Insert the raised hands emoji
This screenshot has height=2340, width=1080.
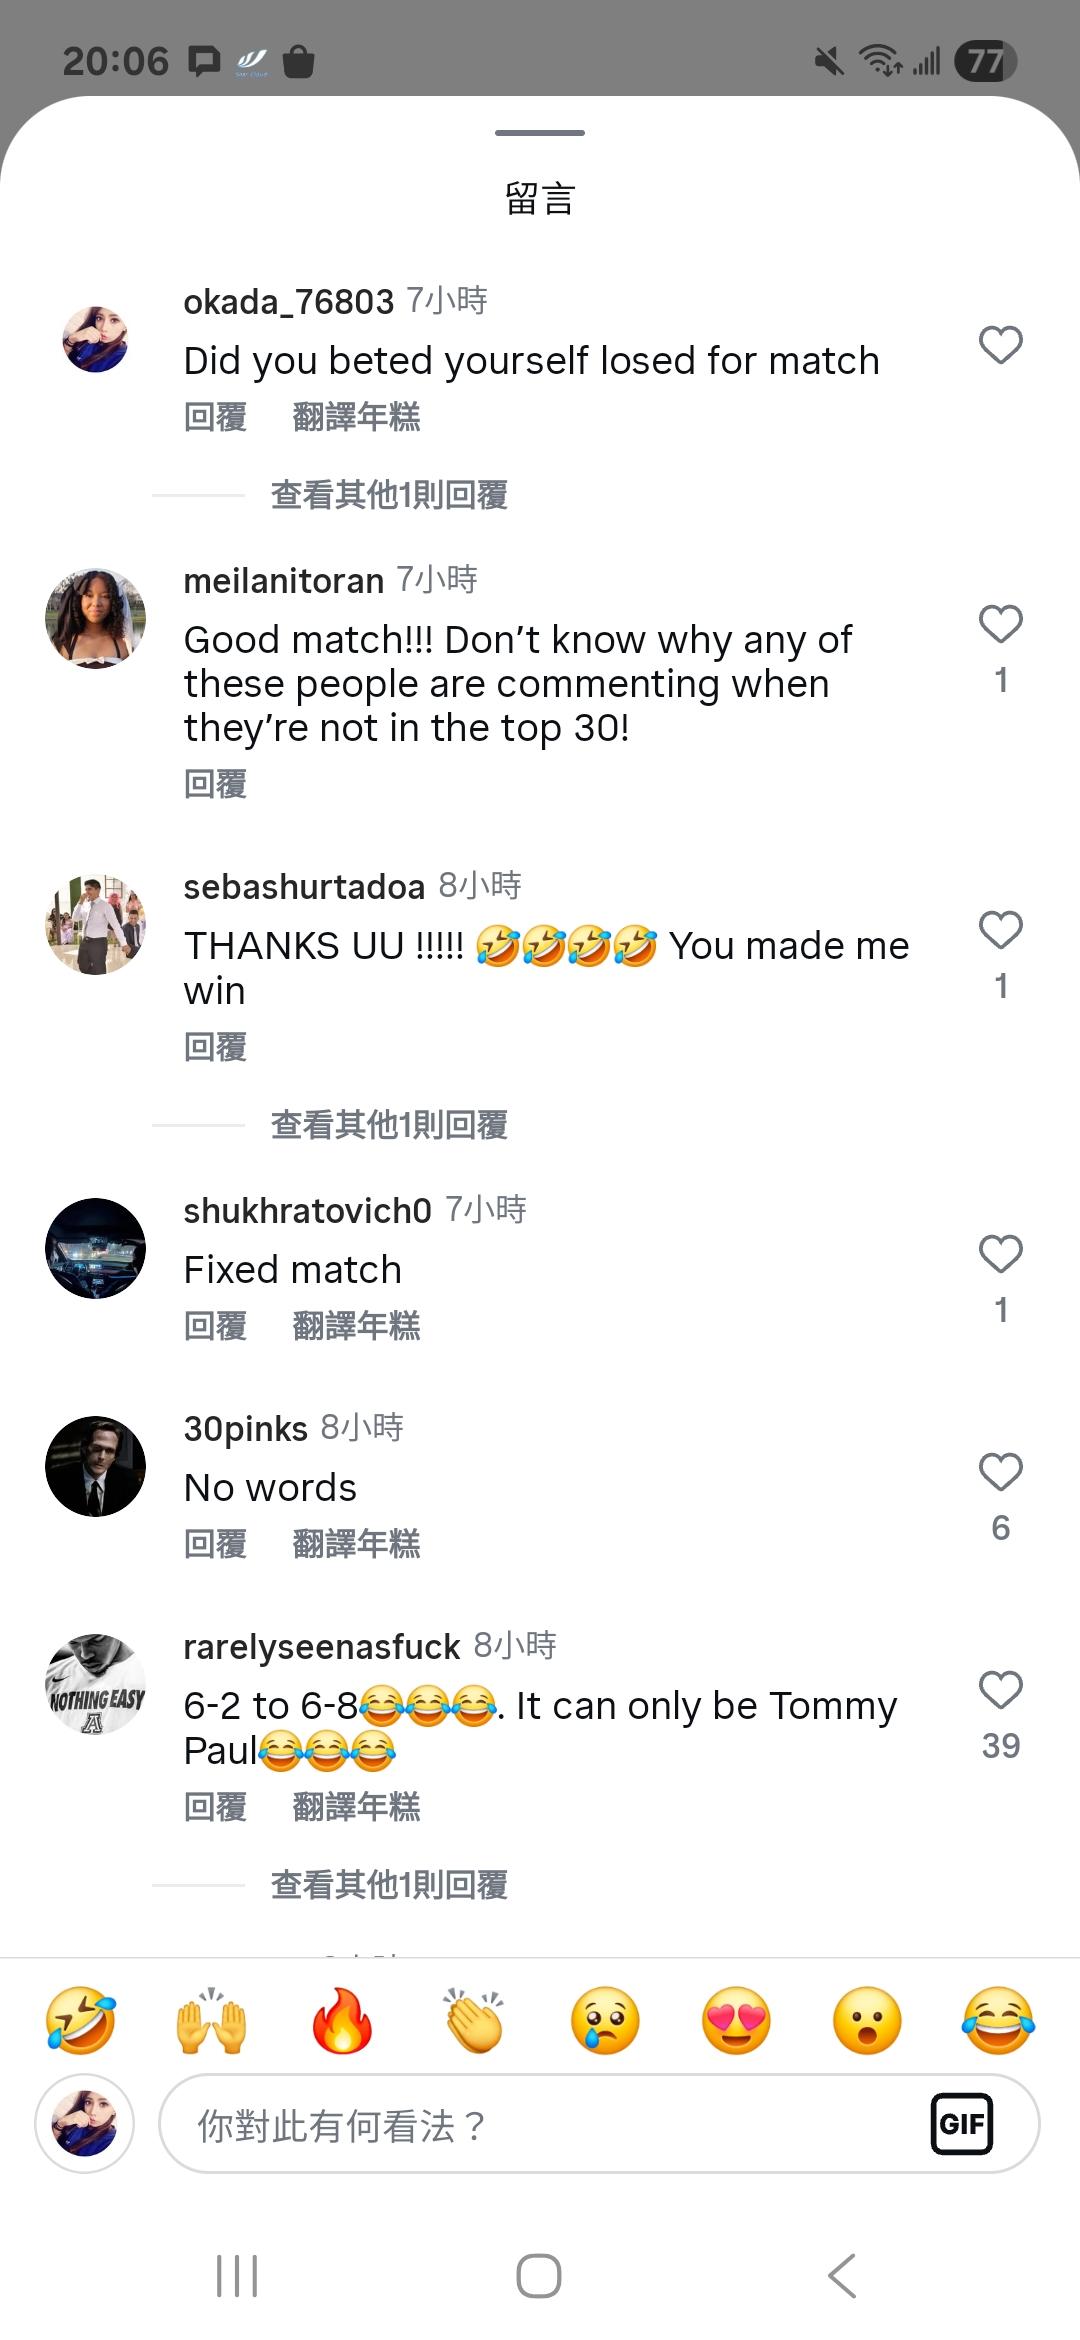point(211,2021)
